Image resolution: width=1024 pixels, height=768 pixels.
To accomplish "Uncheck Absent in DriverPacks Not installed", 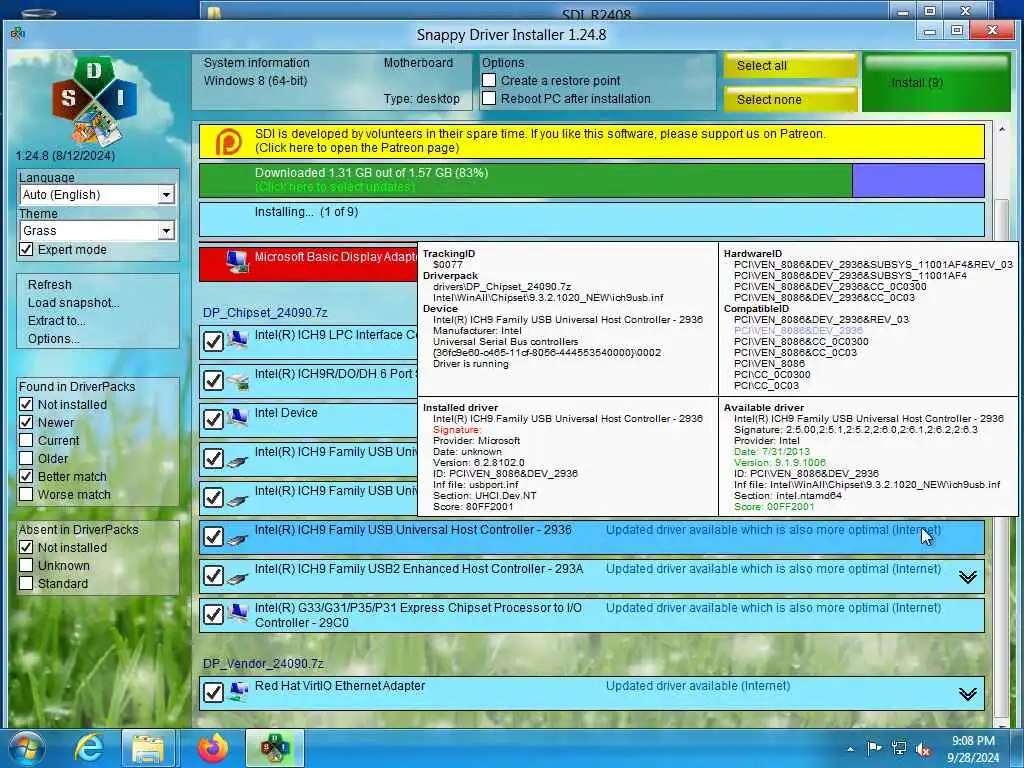I will pos(26,547).
